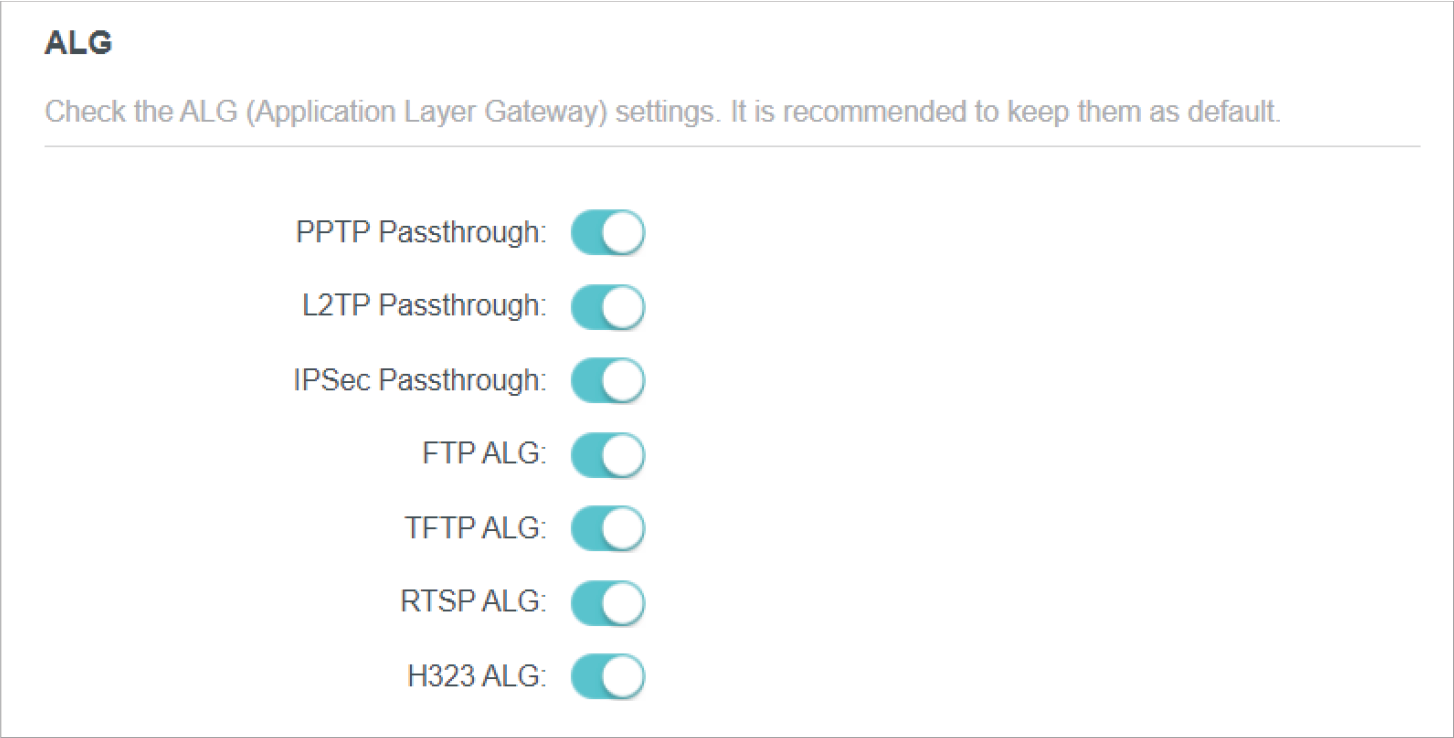The height and width of the screenshot is (738, 1454).
Task: Select the L2TP Passthrough label text
Action: point(424,307)
